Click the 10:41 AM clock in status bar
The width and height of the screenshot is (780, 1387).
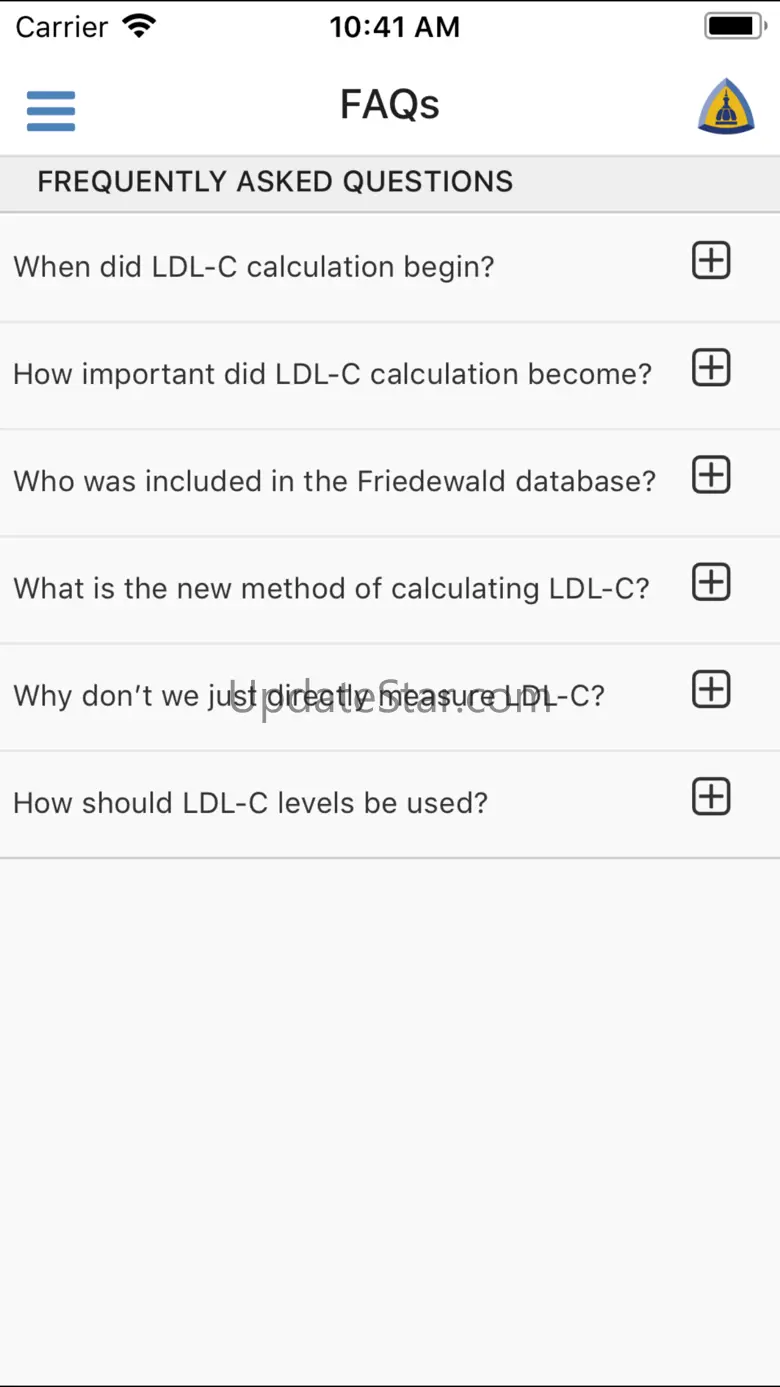pyautogui.click(x=395, y=27)
